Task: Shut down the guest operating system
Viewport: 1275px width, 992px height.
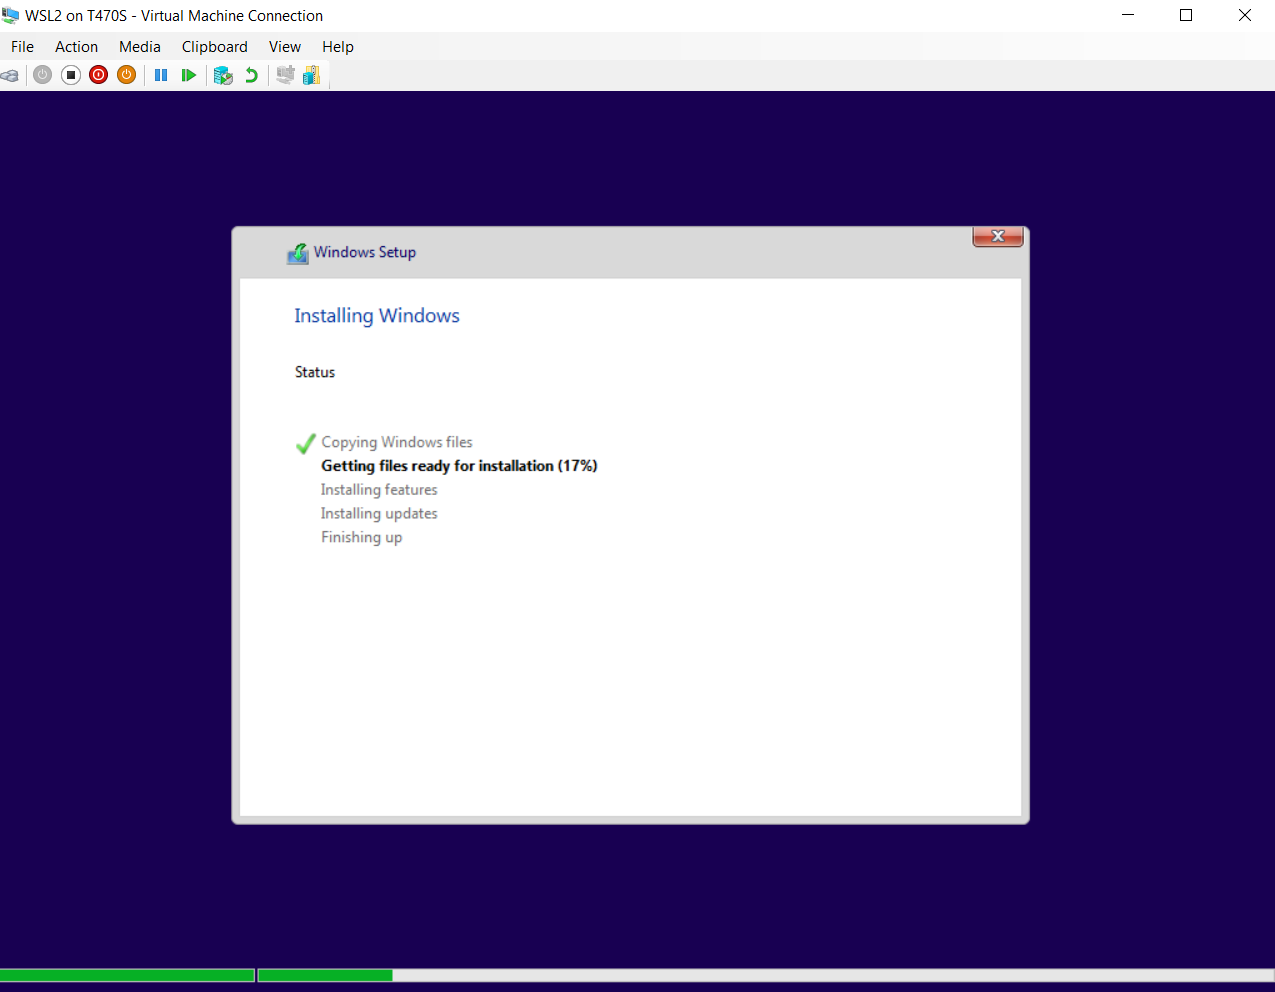Action: point(98,74)
